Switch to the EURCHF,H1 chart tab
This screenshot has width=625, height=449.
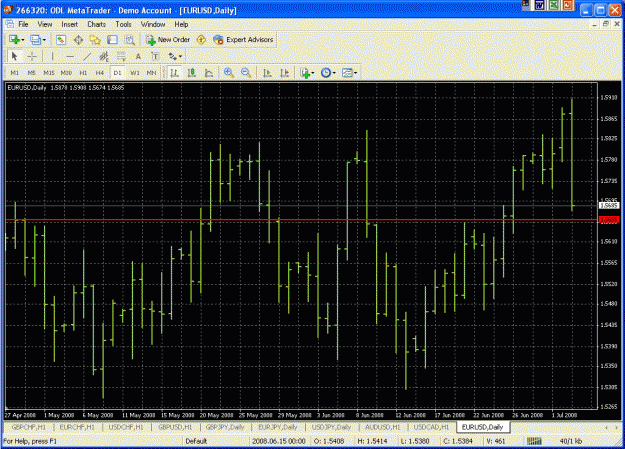(77, 427)
